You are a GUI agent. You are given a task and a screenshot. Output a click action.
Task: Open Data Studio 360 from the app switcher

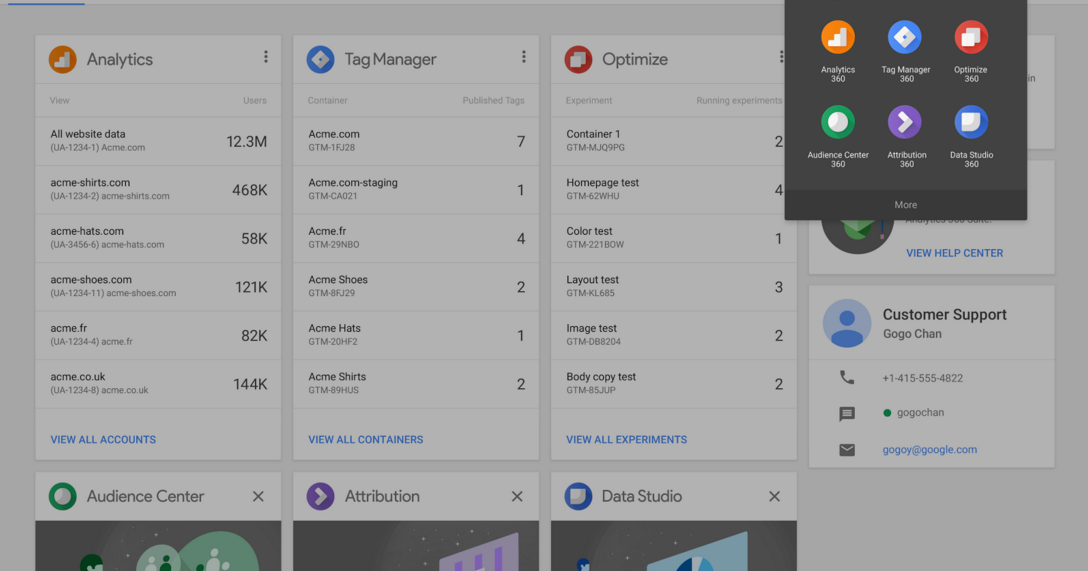(971, 137)
